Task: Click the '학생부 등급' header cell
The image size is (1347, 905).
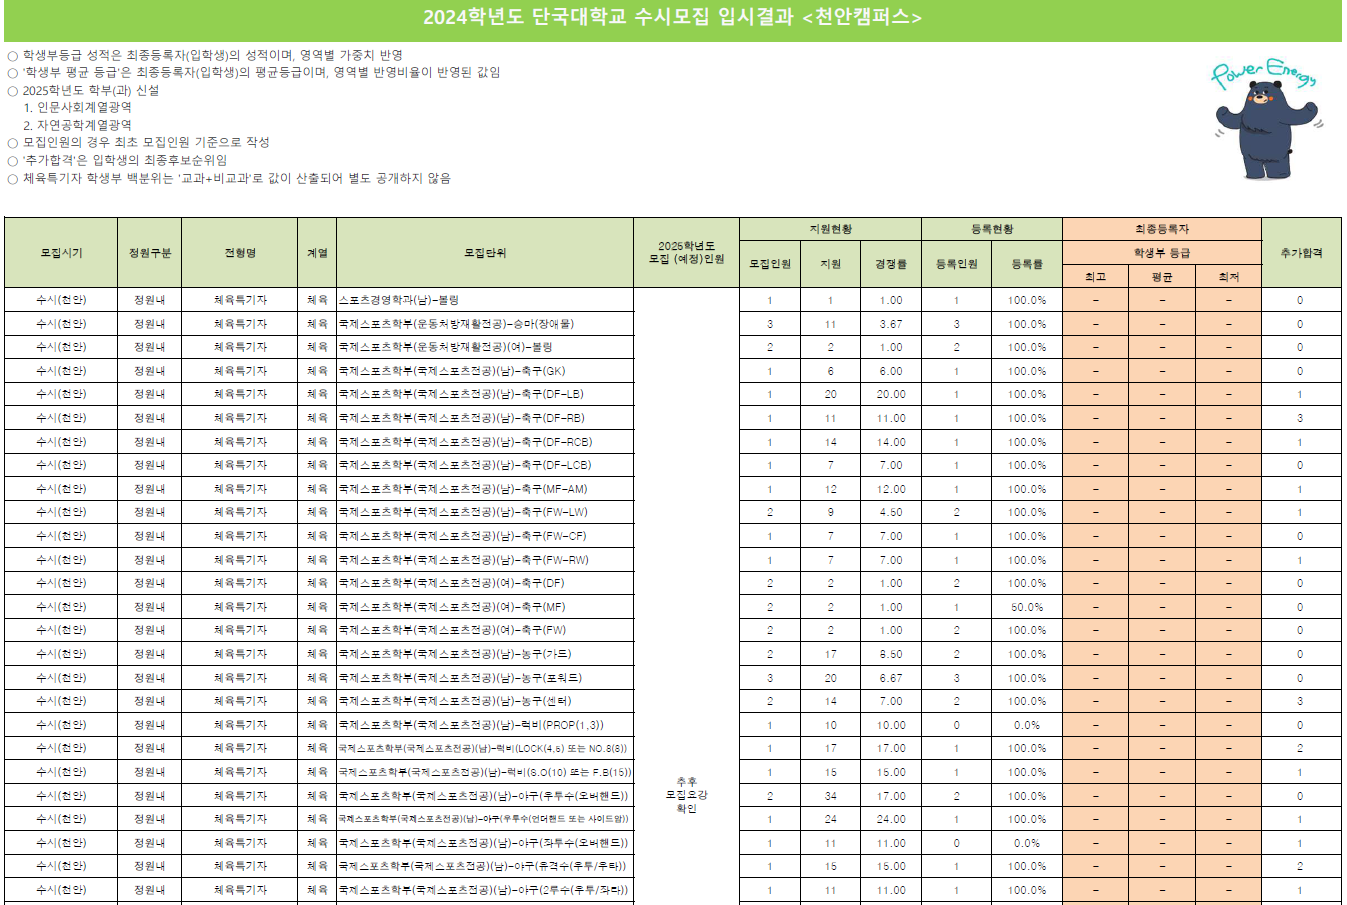Action: coord(1162,253)
